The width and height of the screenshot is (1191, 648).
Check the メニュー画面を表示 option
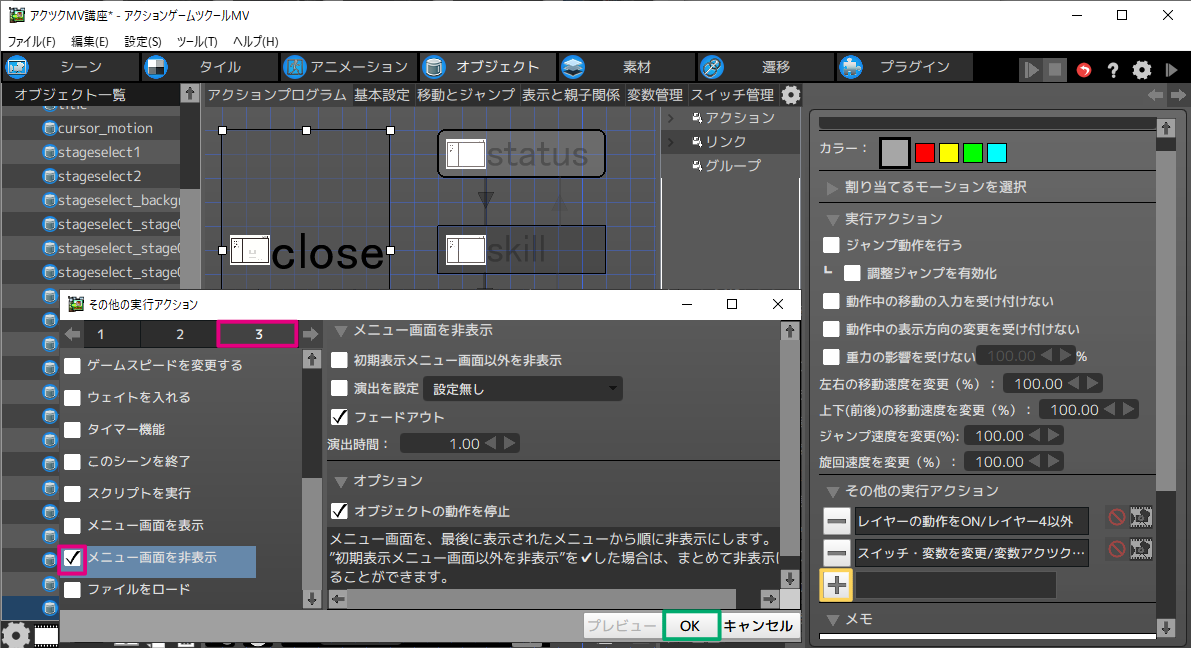73,526
